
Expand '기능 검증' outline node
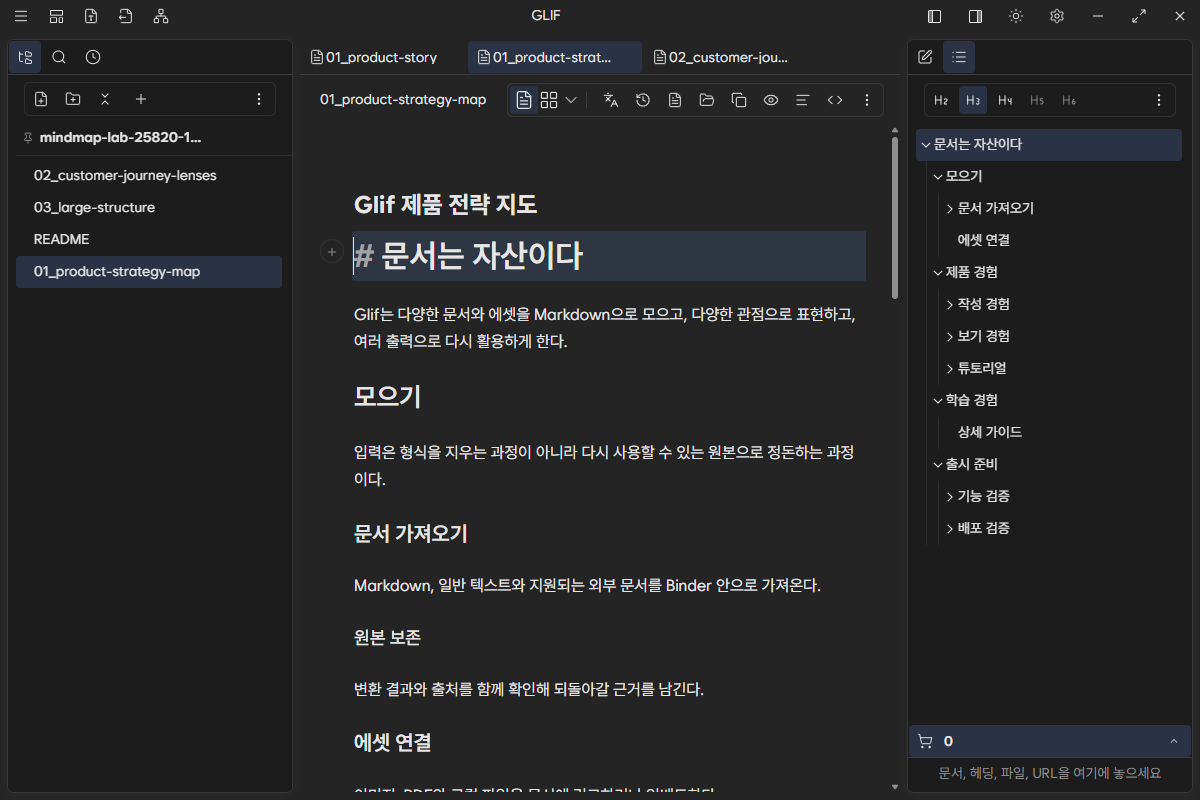949,496
